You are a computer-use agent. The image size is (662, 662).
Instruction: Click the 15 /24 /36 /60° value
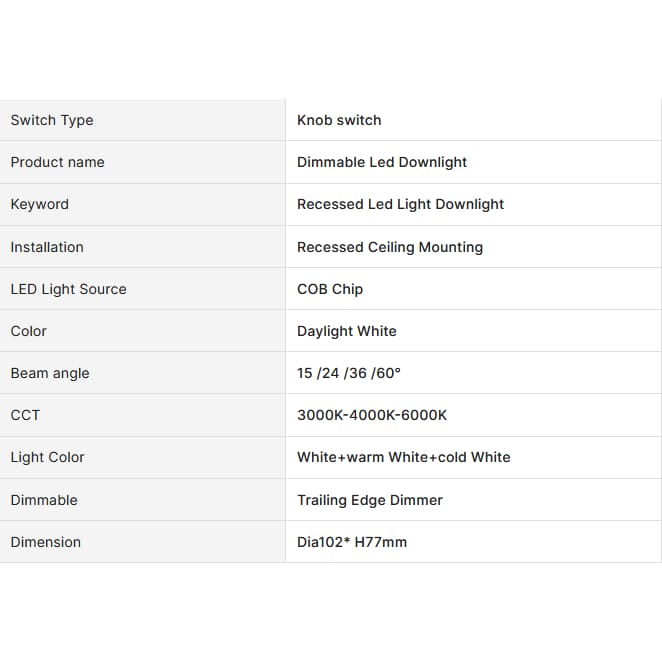coord(349,373)
